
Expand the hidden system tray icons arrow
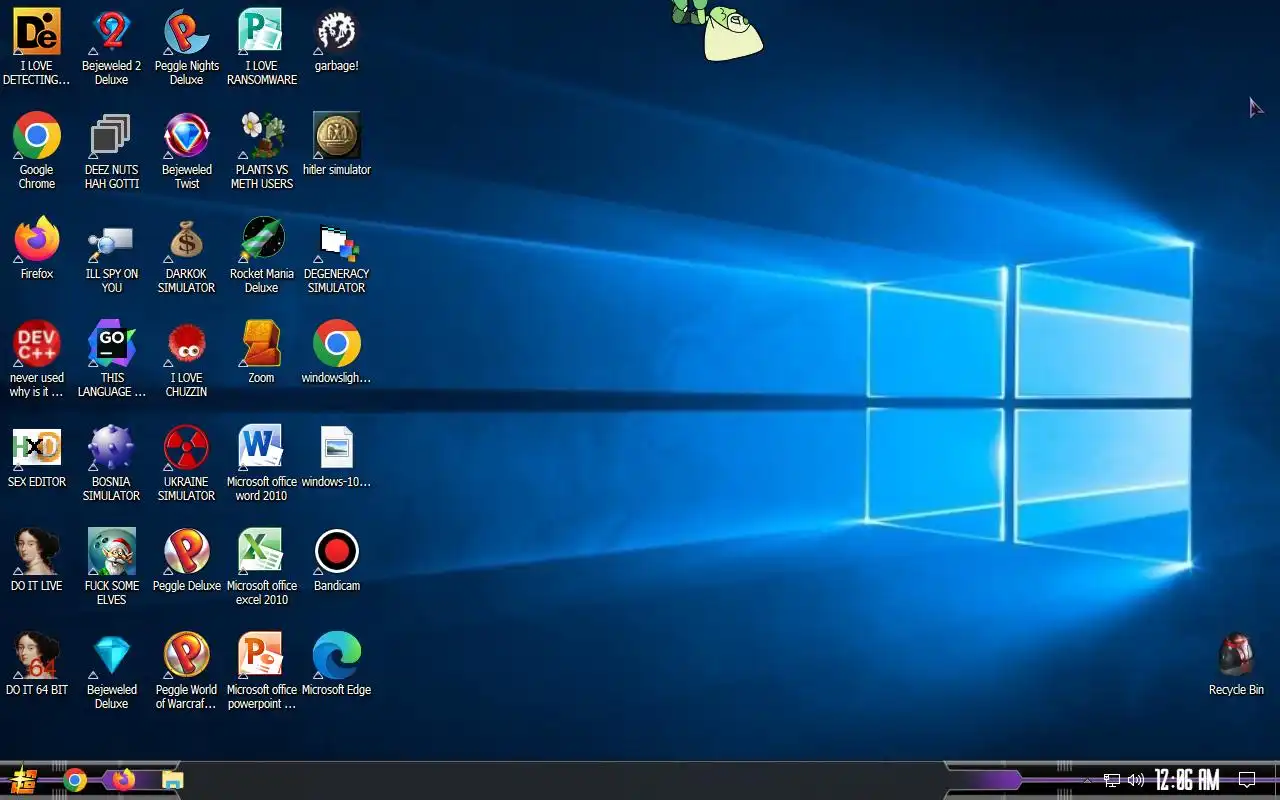[1088, 780]
